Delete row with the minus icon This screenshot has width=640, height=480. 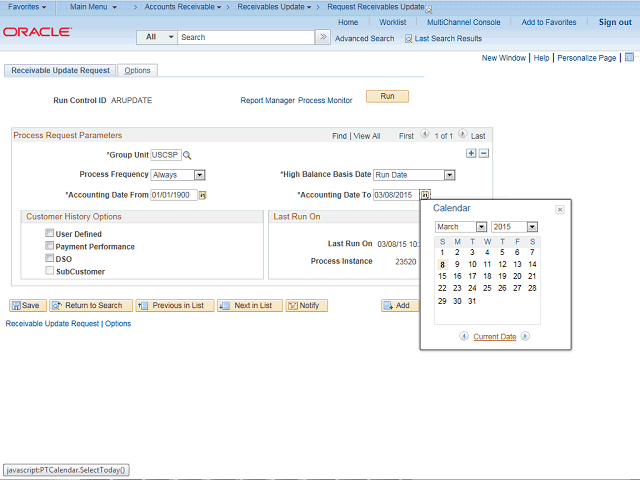coord(484,153)
